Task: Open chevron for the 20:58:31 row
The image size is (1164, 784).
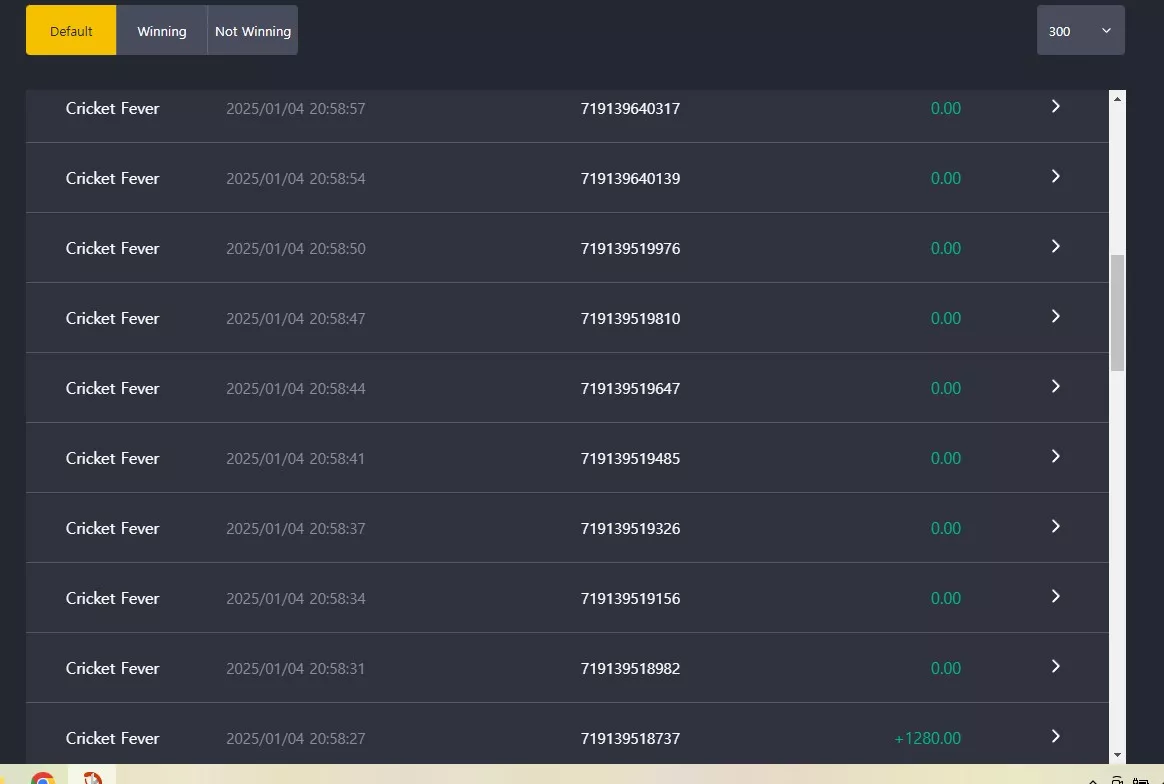Action: (x=1055, y=666)
